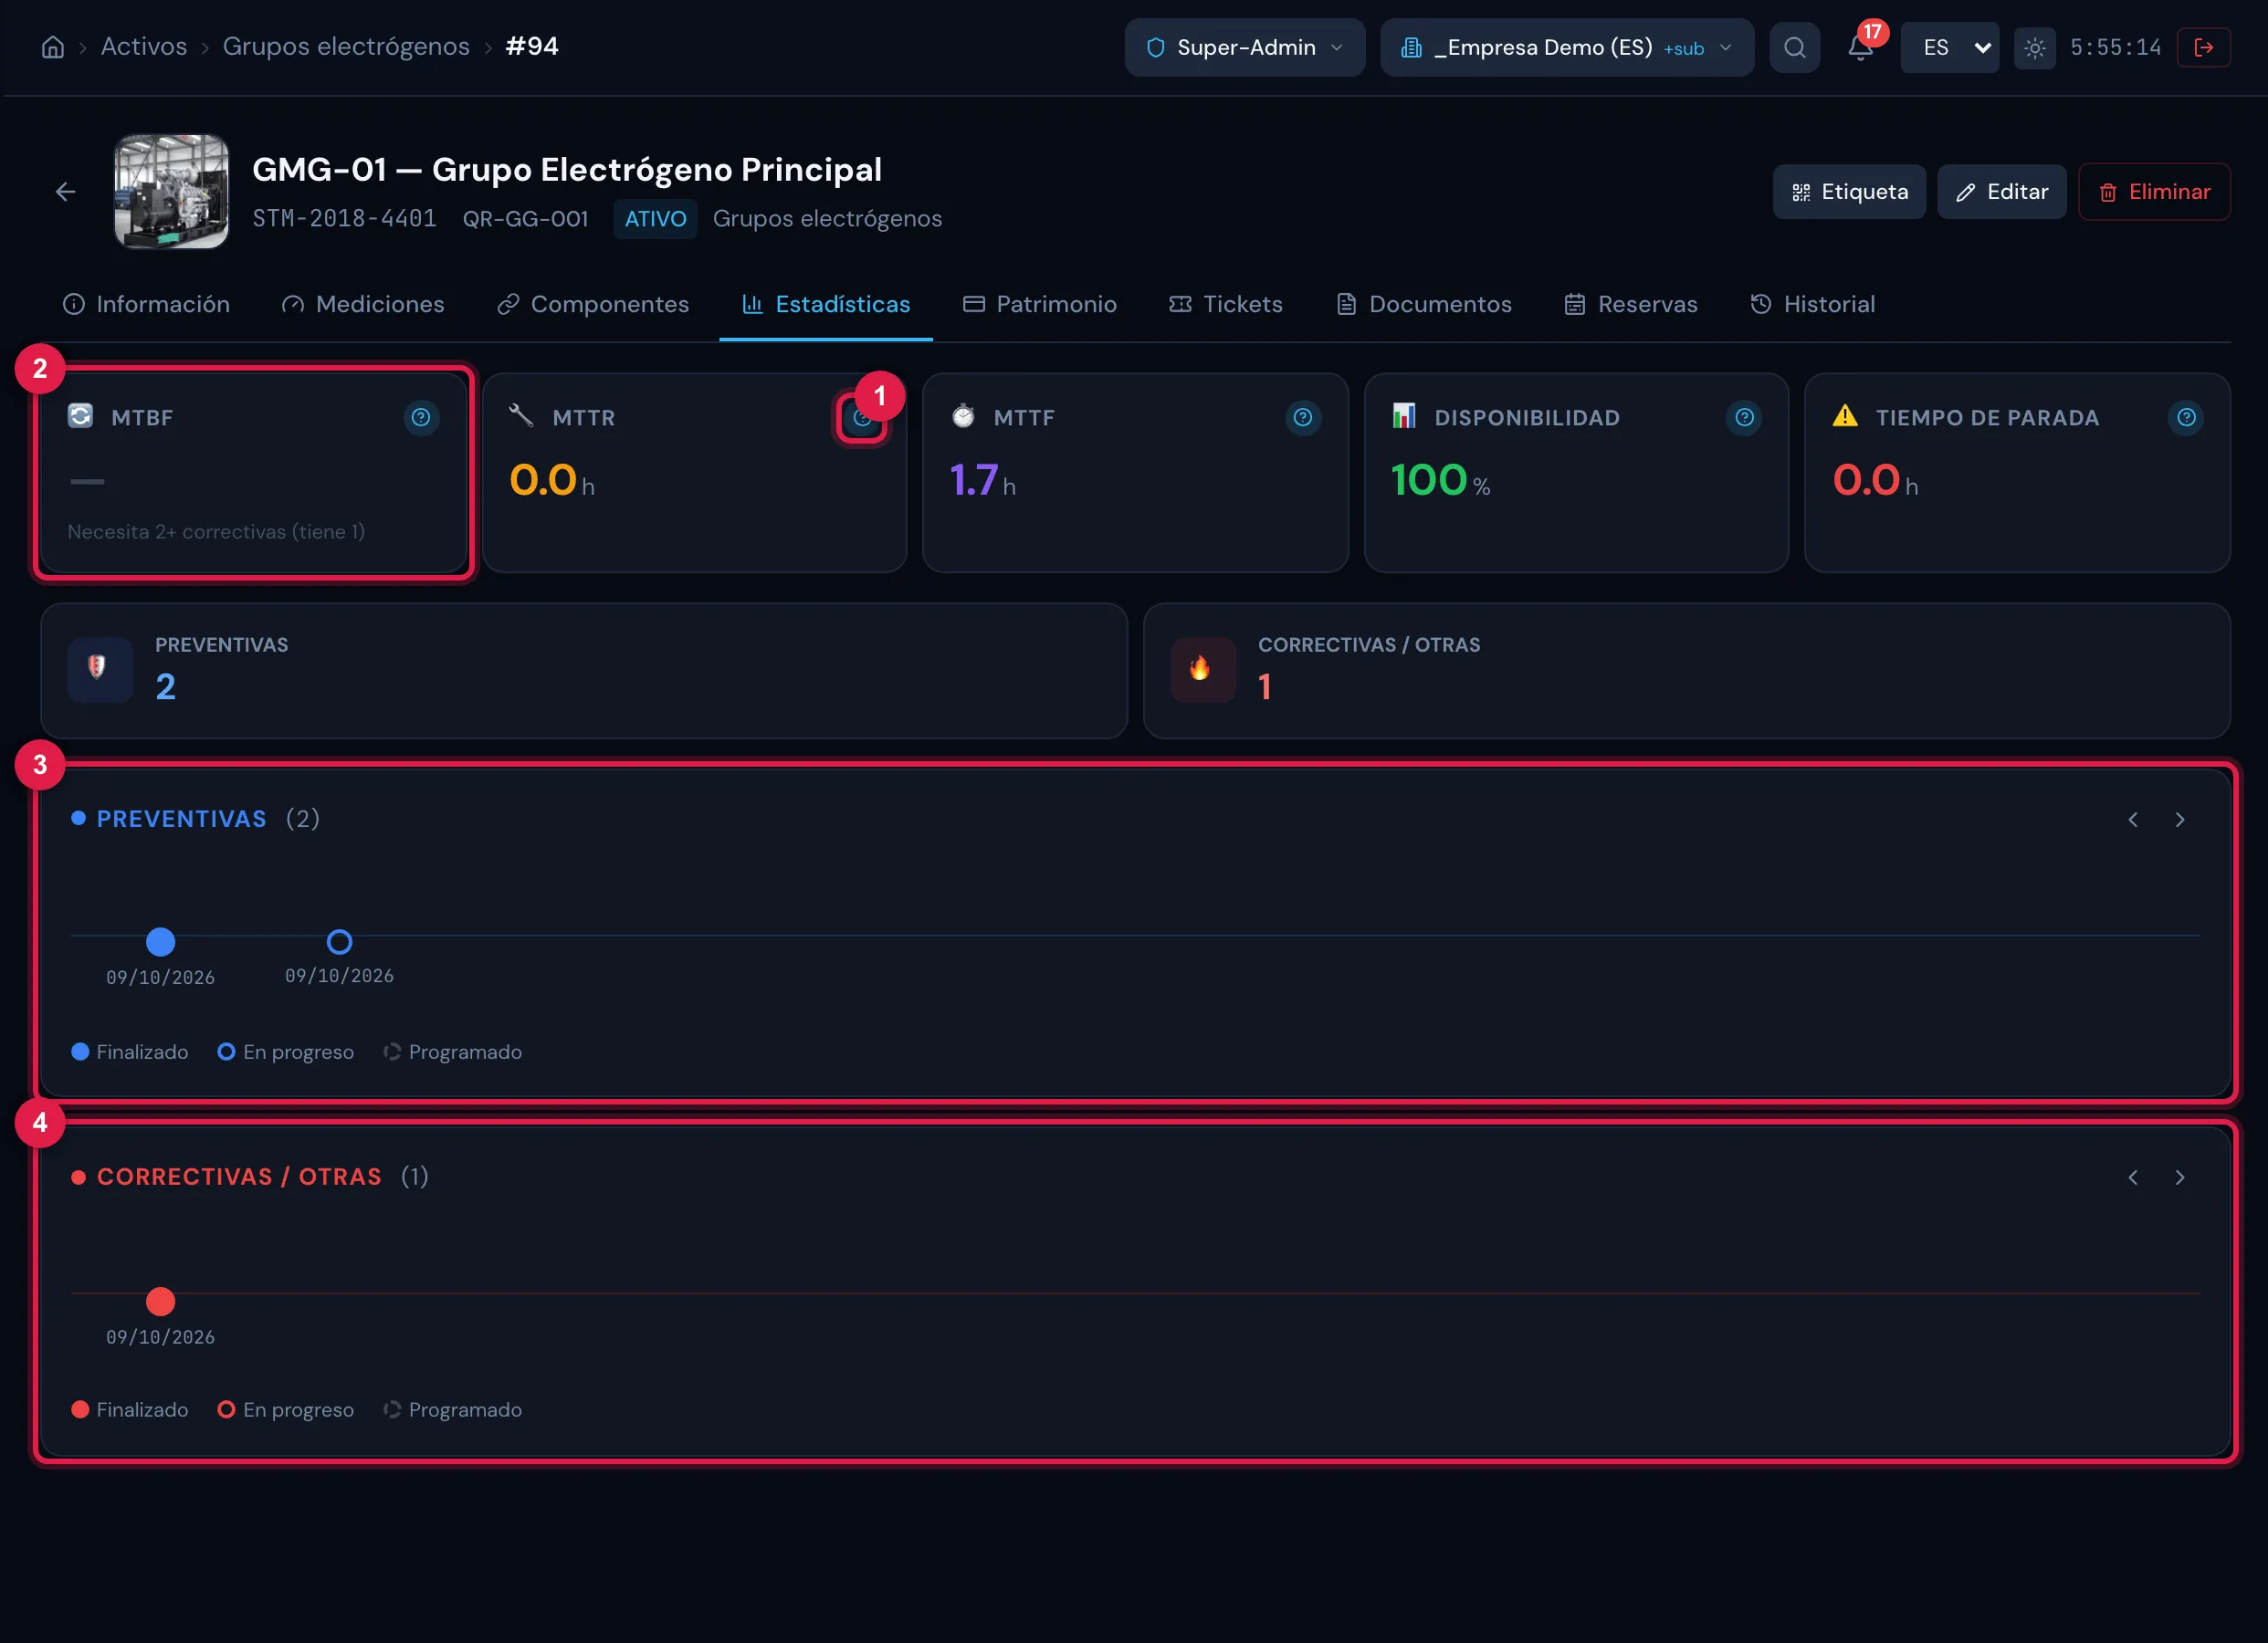Open the ES language dropdown
The image size is (2268, 1643).
click(1949, 47)
